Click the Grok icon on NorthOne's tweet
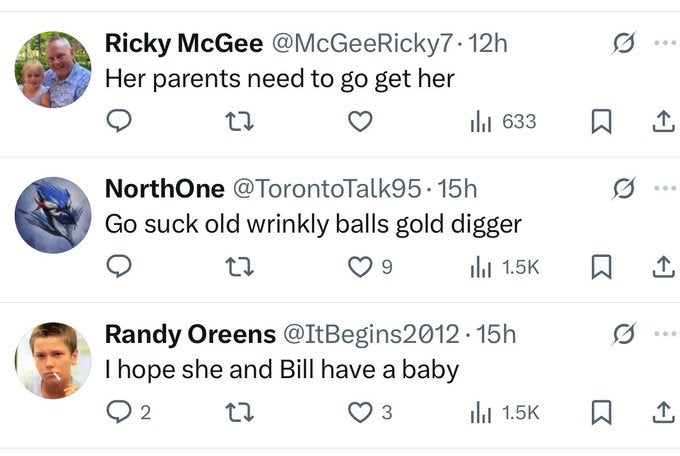Viewport: 680px width, 456px height. (622, 189)
